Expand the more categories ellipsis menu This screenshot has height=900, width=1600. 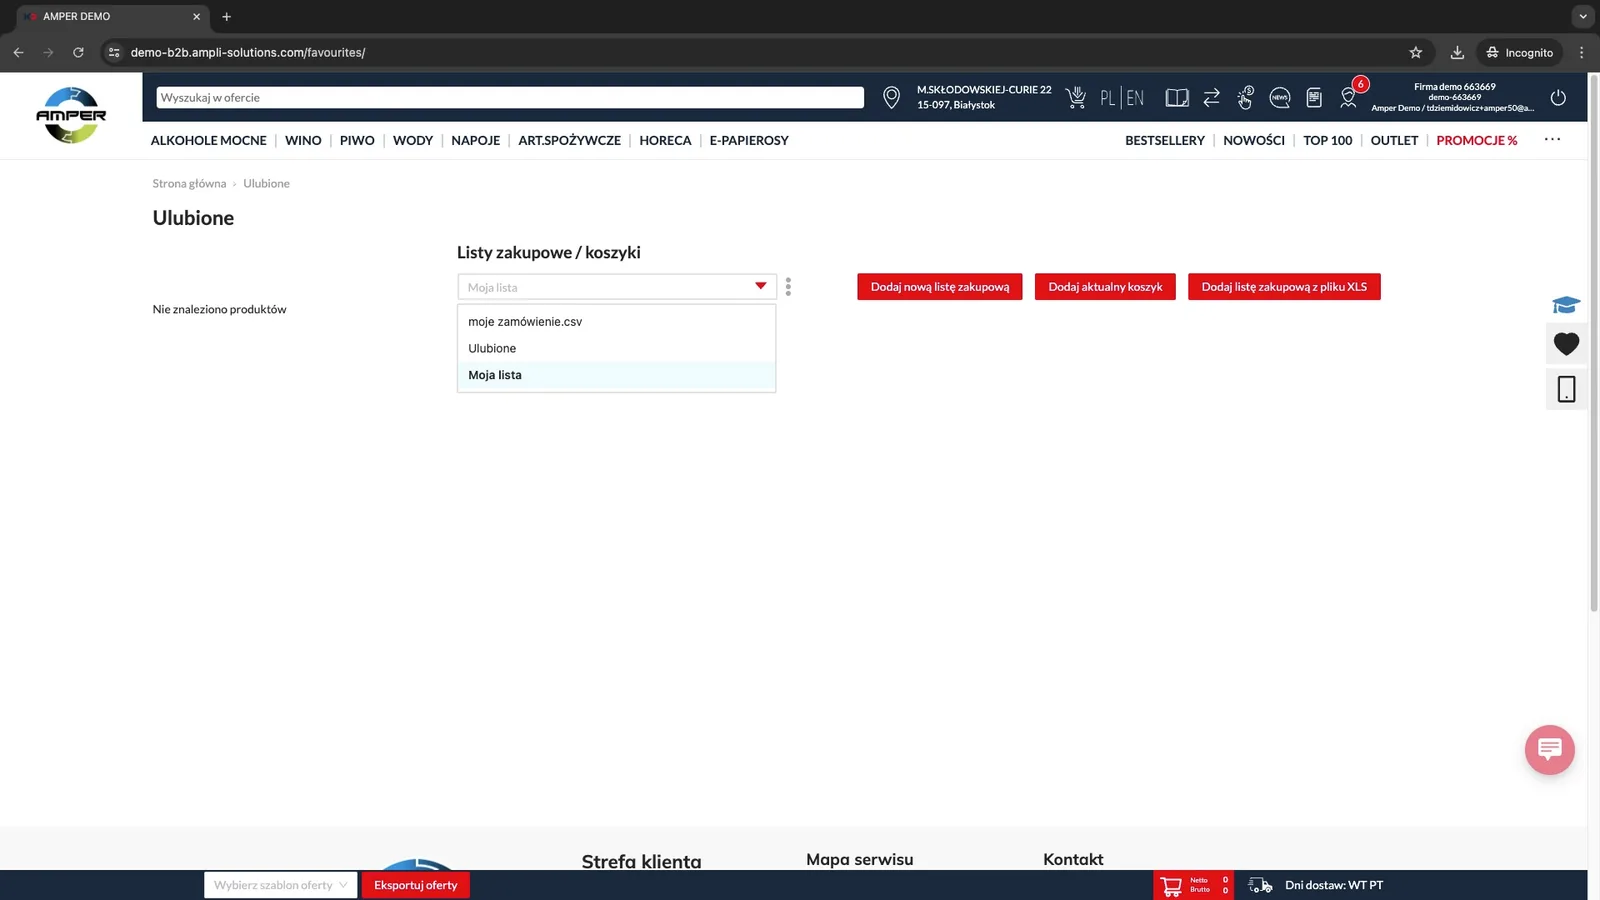tap(1552, 139)
